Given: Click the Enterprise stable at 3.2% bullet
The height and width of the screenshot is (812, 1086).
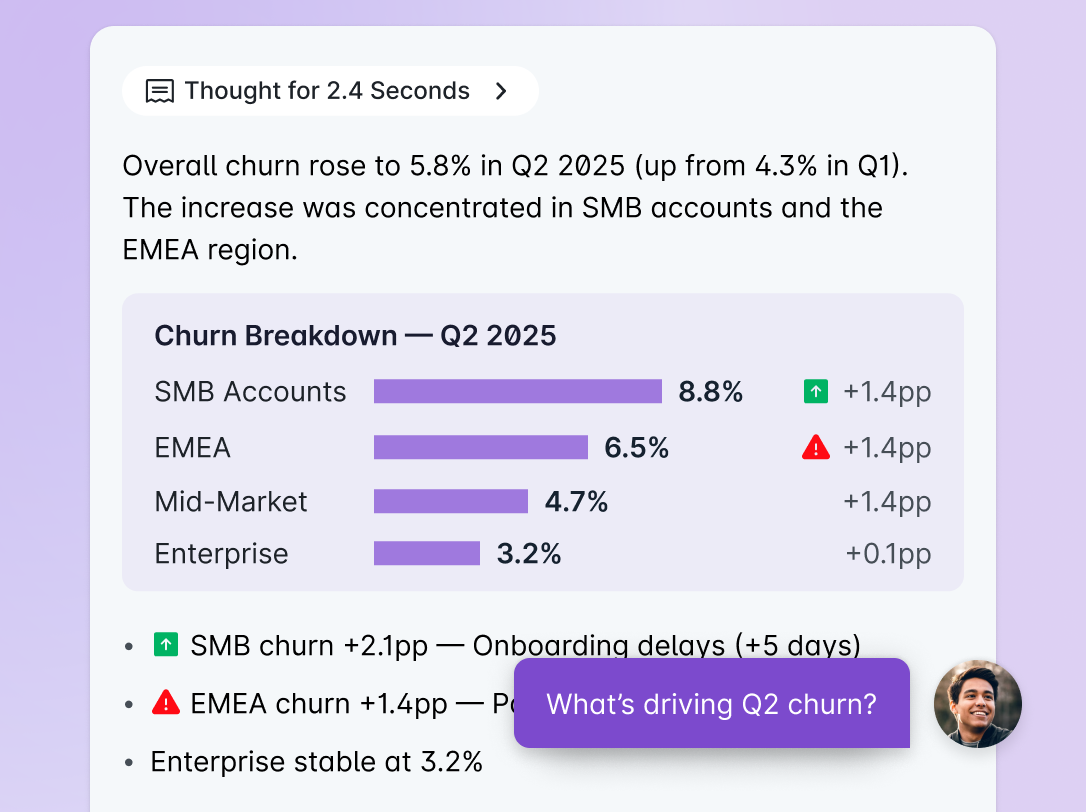Looking at the screenshot, I should point(317,762).
